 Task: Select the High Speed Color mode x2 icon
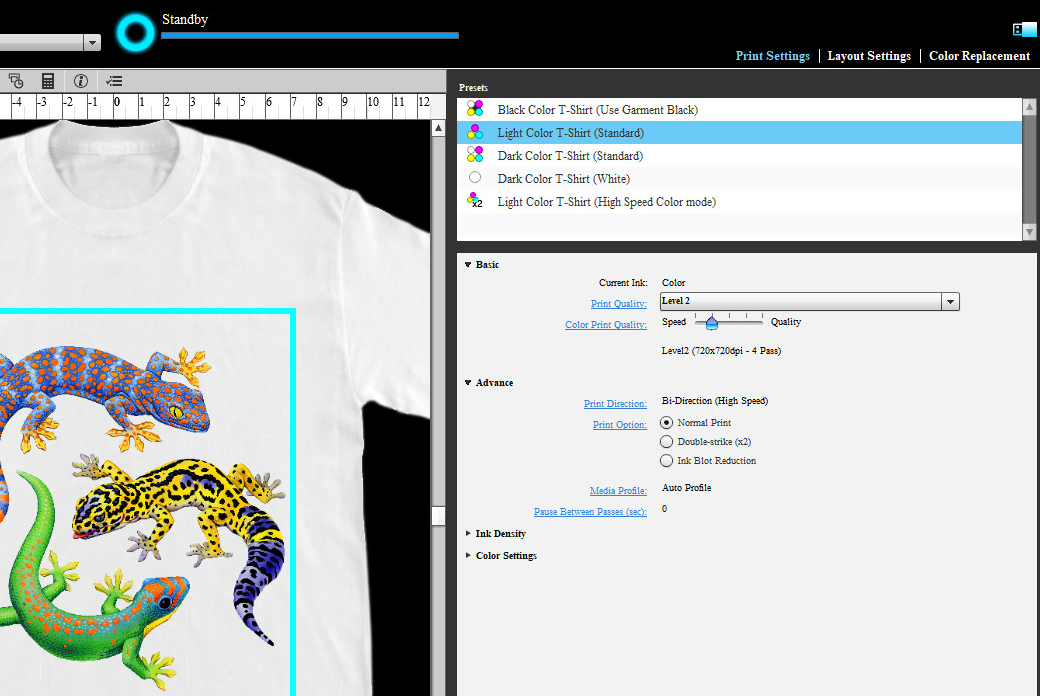coord(475,201)
